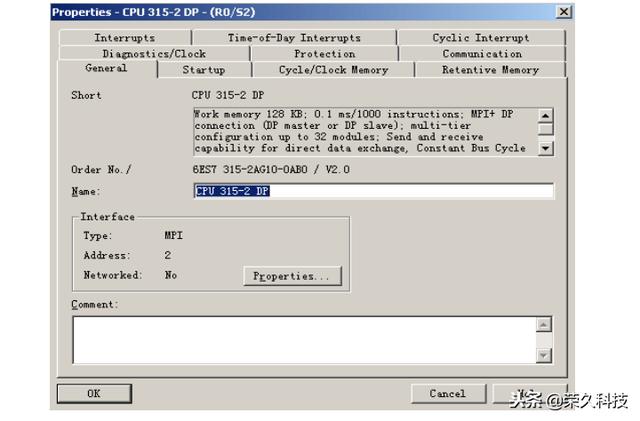Click the Address value 2
The width and height of the screenshot is (640, 421).
coord(168,255)
